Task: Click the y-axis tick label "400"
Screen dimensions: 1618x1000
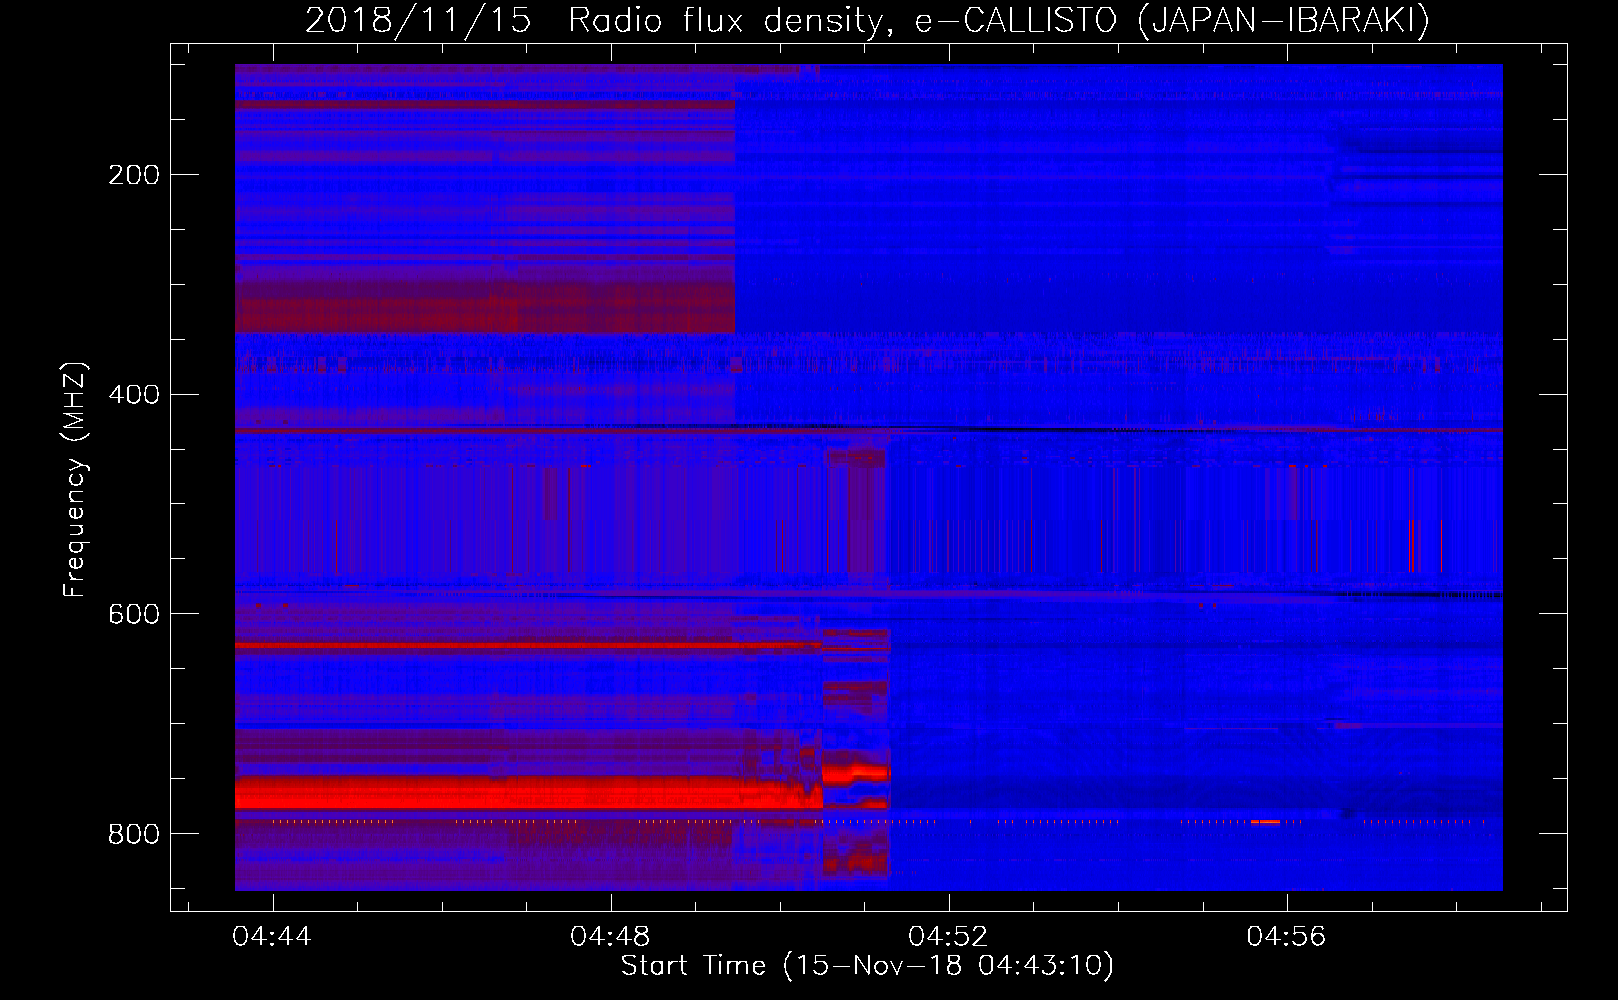Action: click(134, 395)
